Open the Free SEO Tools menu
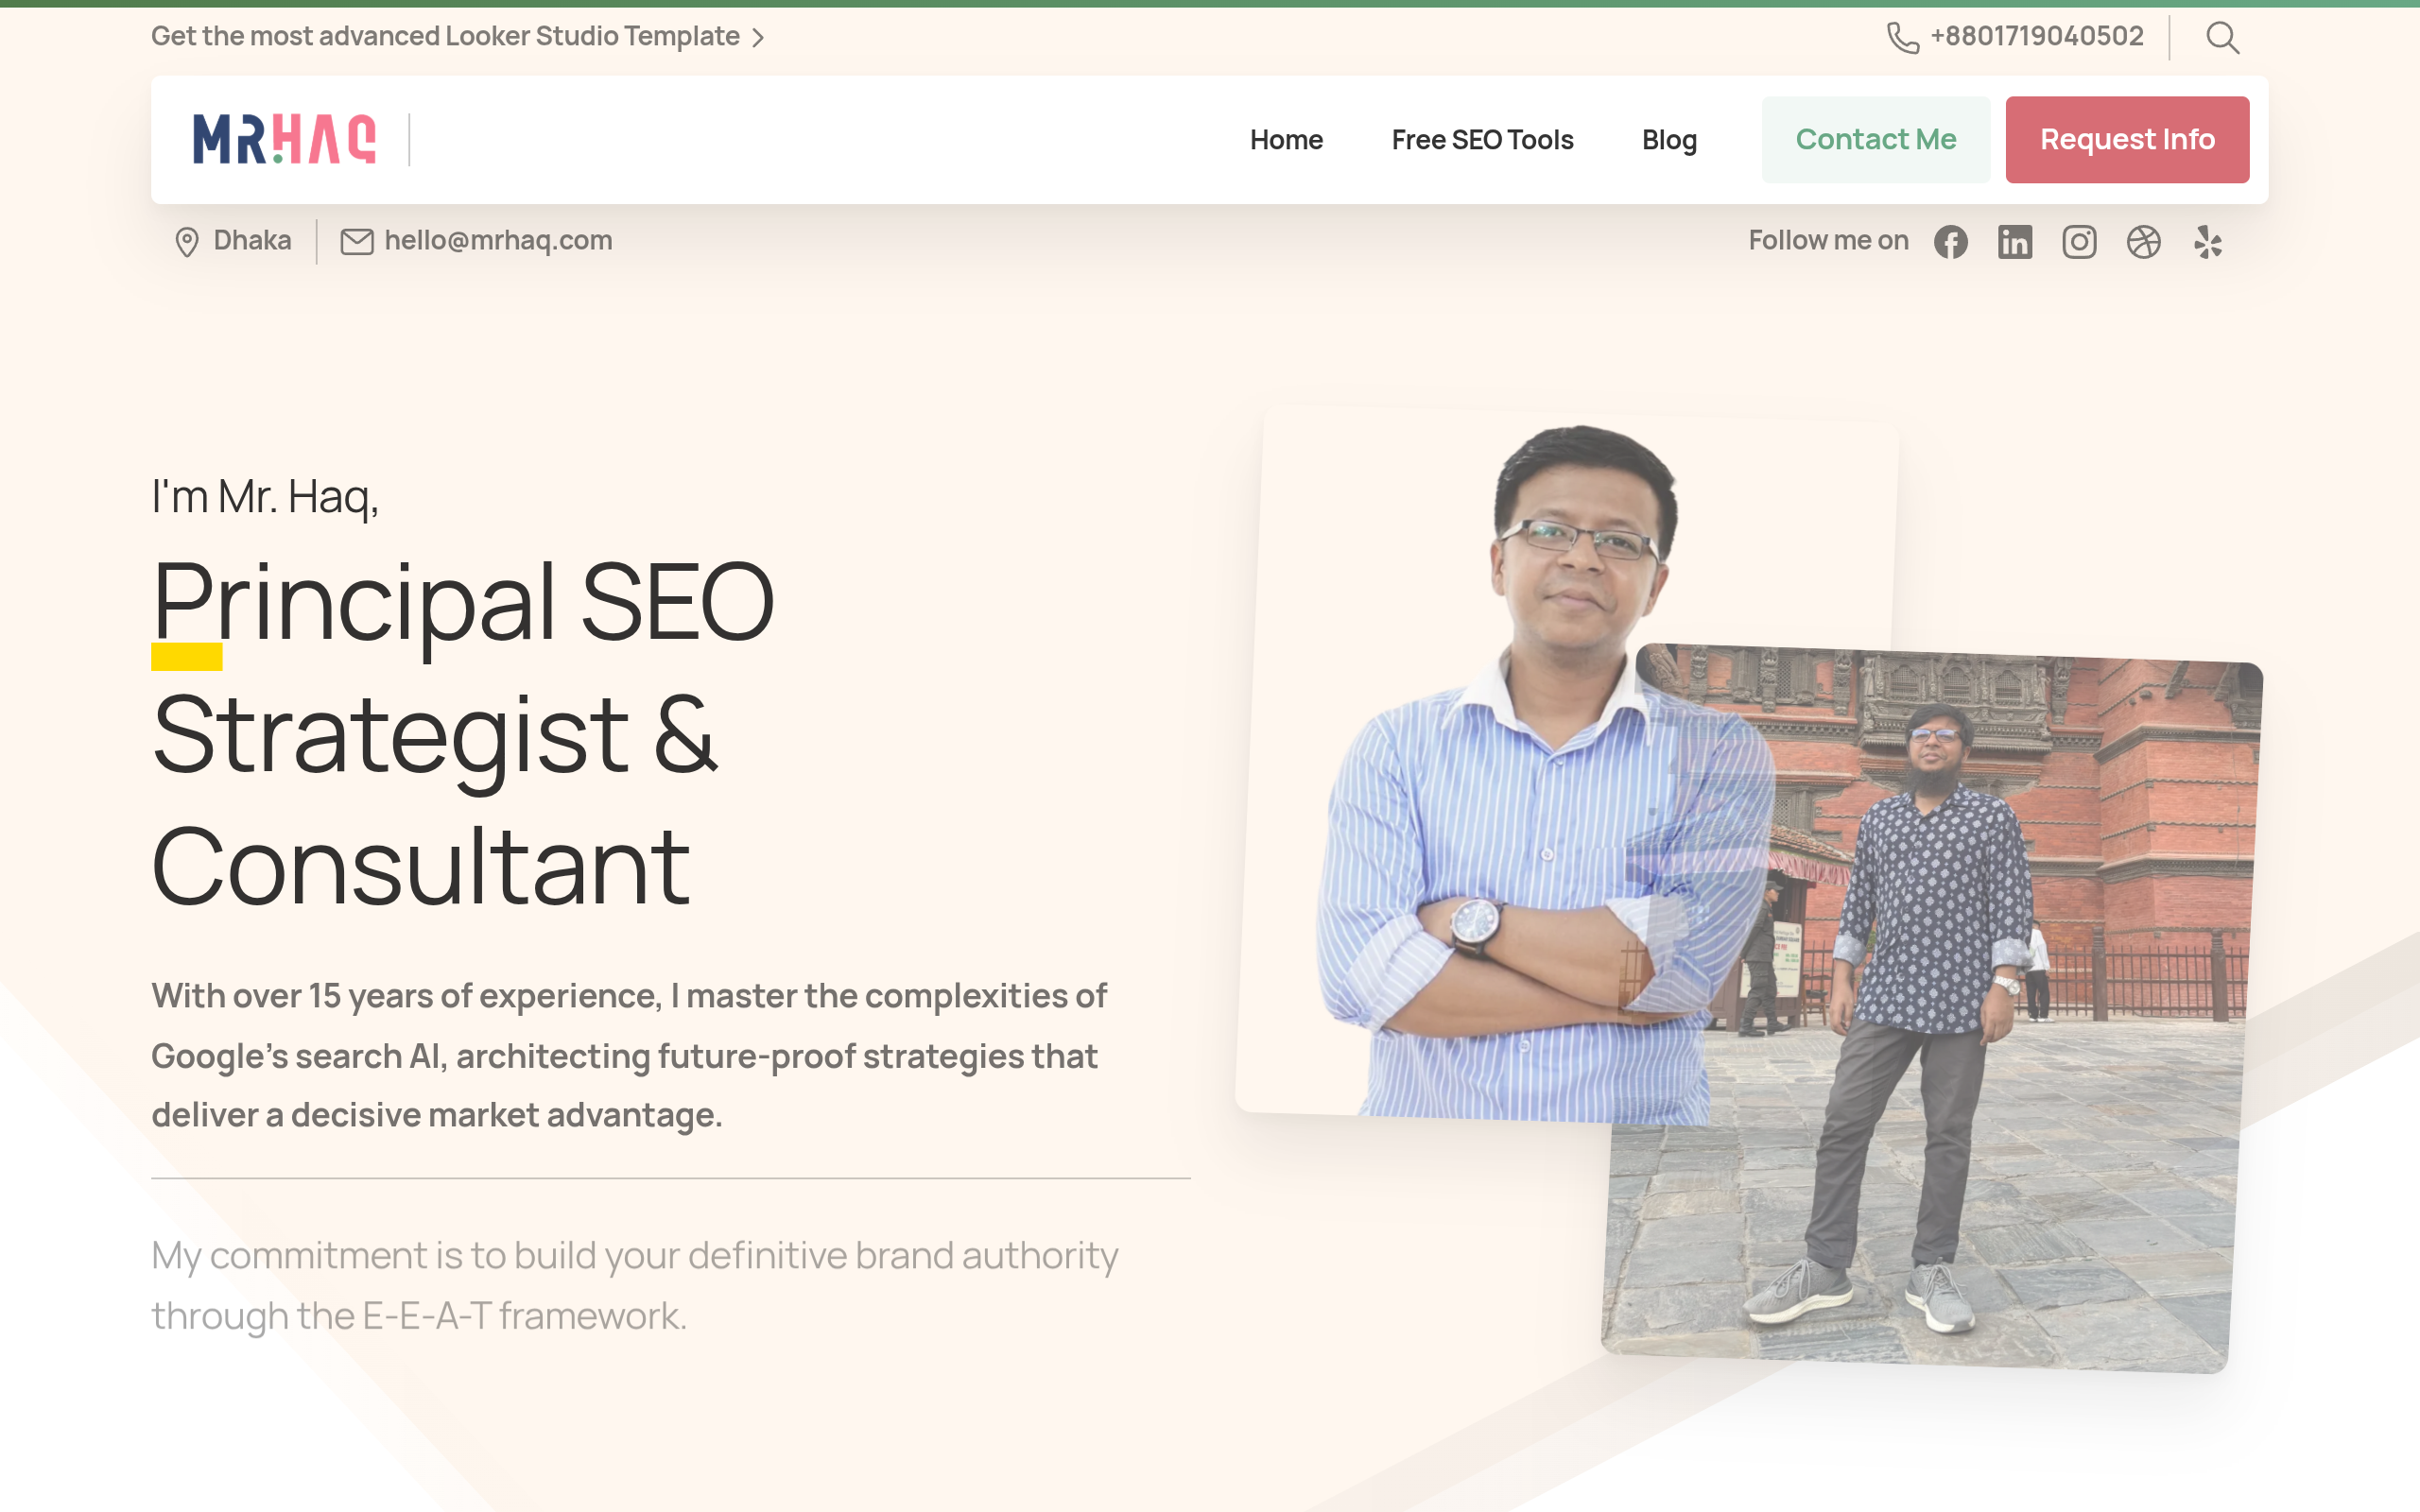The image size is (2420, 1512). click(1482, 140)
